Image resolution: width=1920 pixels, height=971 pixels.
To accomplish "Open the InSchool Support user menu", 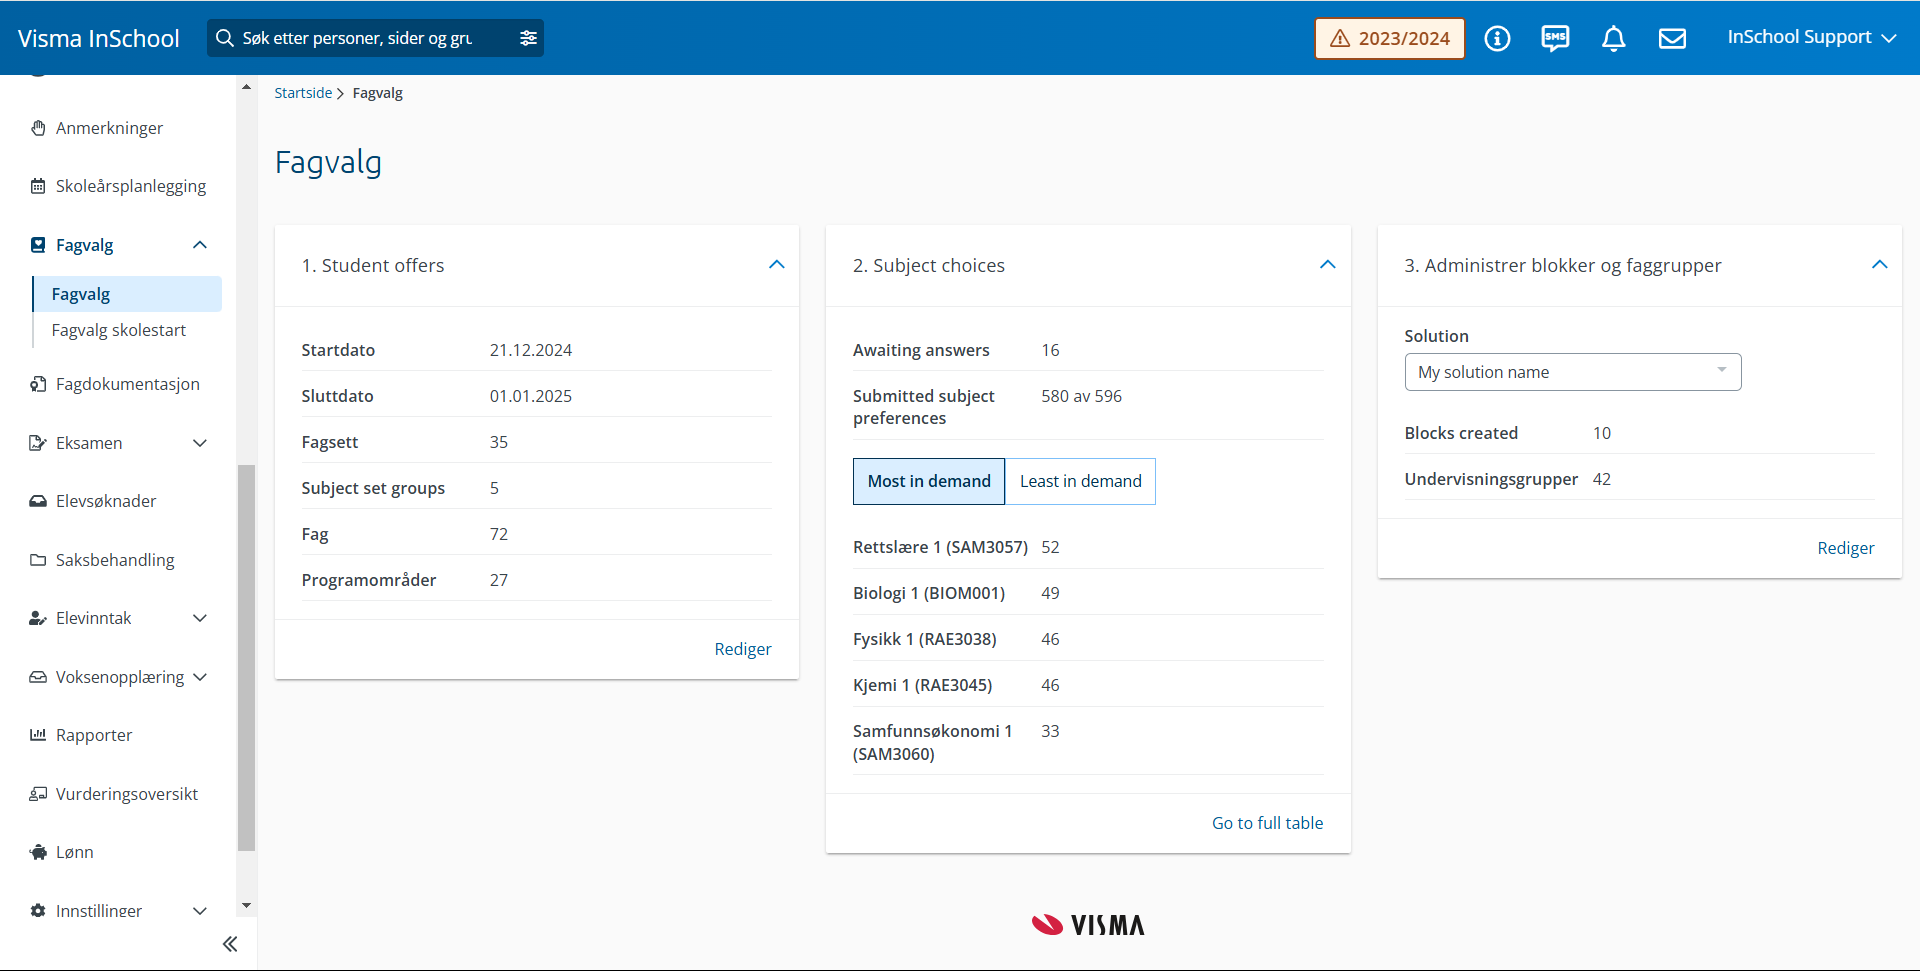I will coord(1811,37).
